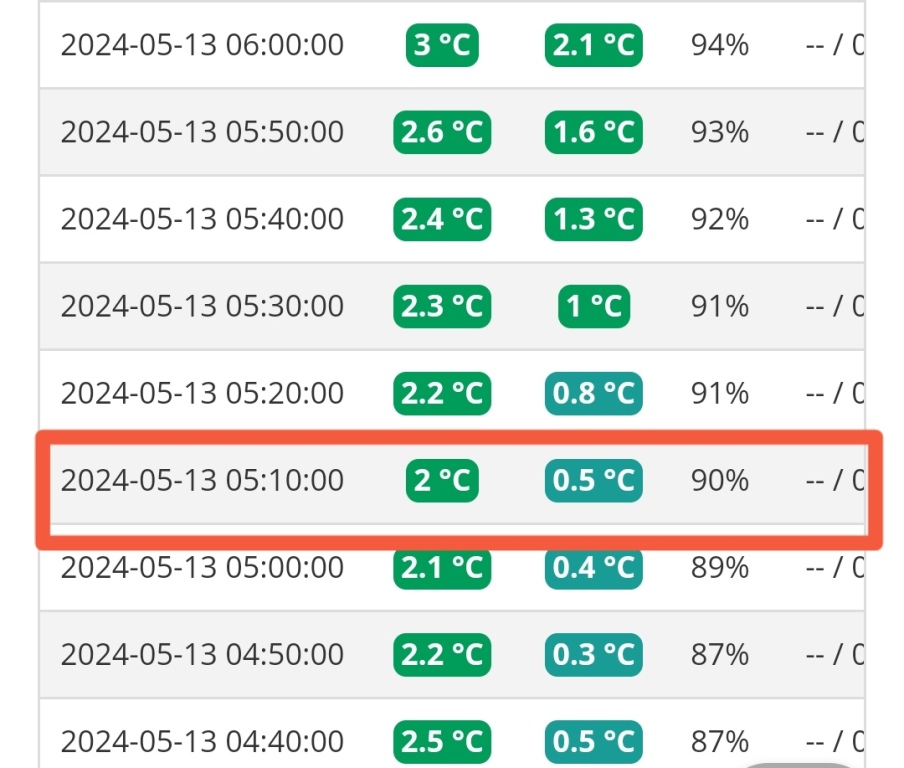Click the green 3 °C temperature badge

442,45
